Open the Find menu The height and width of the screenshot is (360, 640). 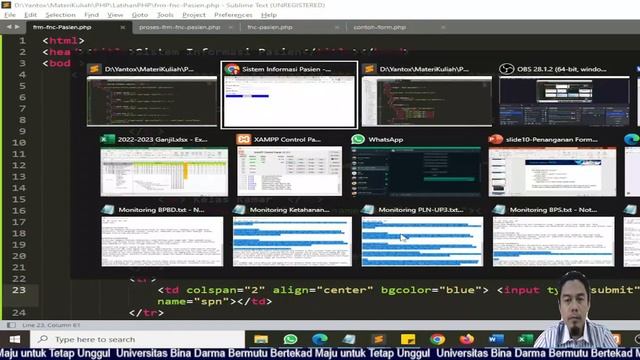pyautogui.click(x=91, y=15)
